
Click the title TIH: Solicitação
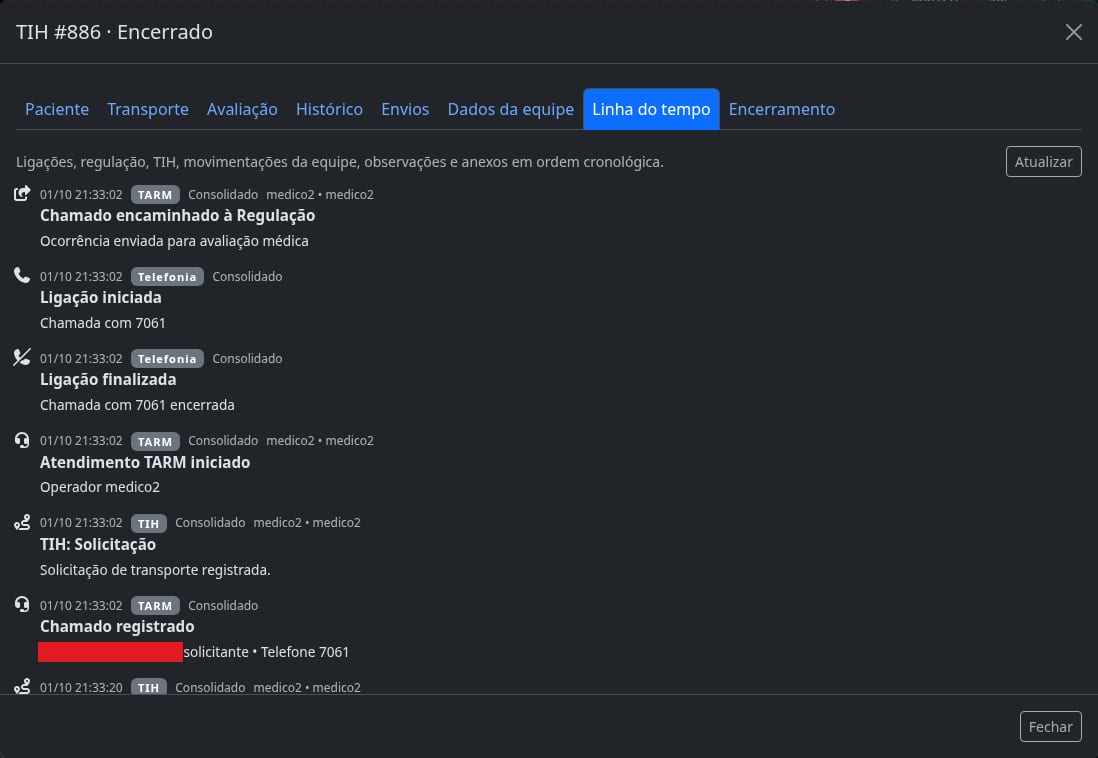point(97,544)
